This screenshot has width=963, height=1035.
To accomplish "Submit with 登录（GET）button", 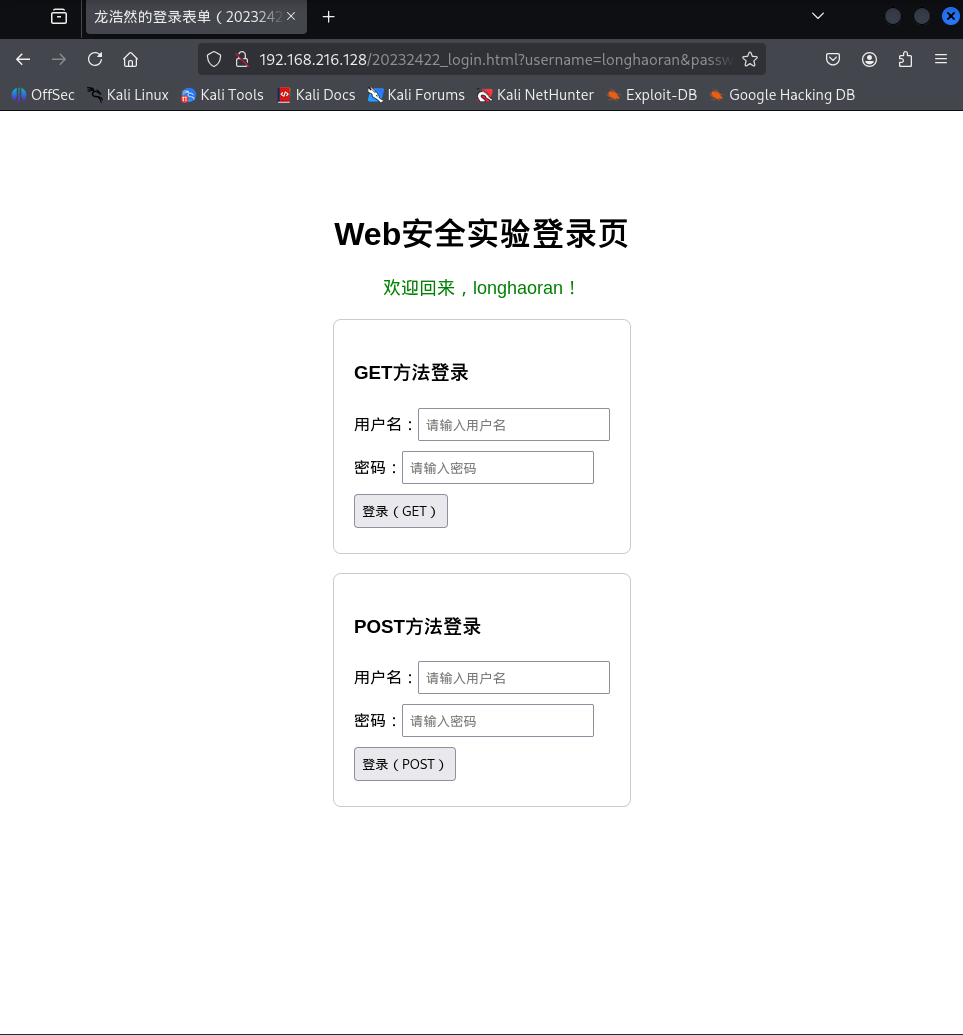I will point(401,511).
